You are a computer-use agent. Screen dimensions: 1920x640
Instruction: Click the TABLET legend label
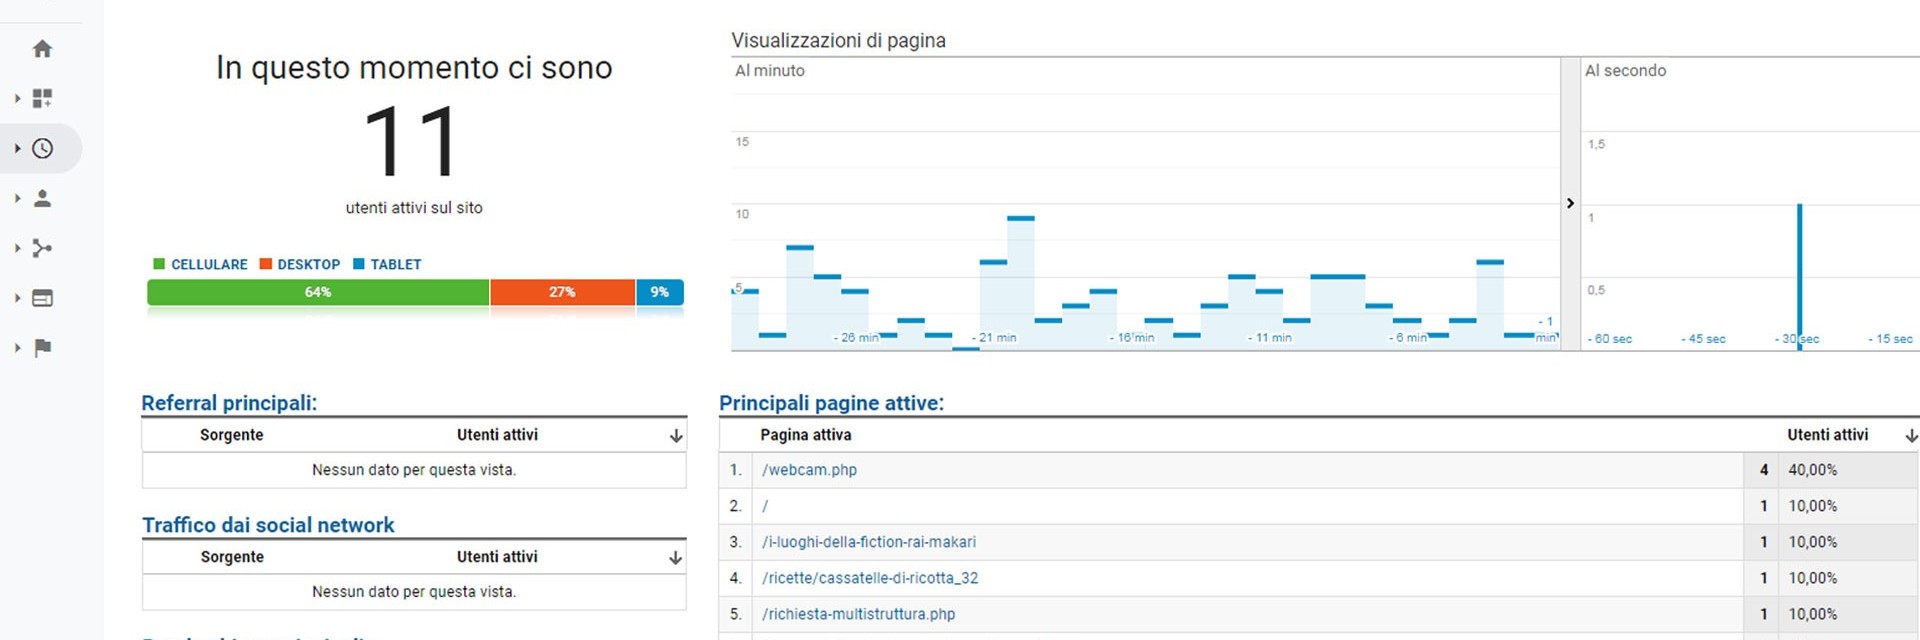tap(395, 264)
